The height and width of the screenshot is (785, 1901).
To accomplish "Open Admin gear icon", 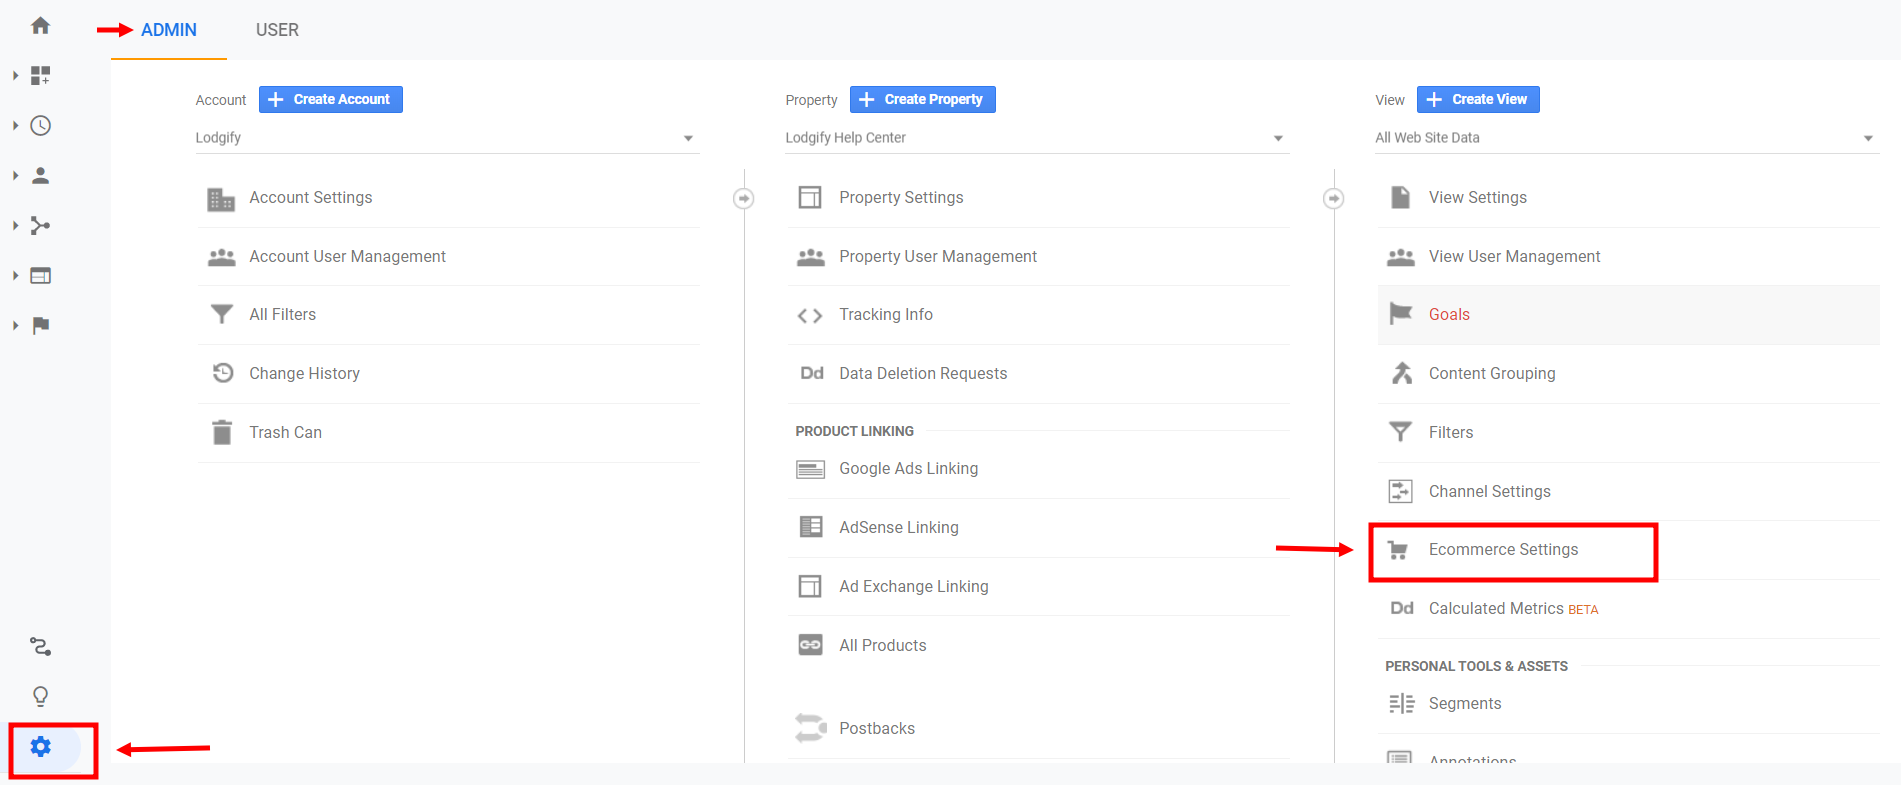I will click(41, 747).
